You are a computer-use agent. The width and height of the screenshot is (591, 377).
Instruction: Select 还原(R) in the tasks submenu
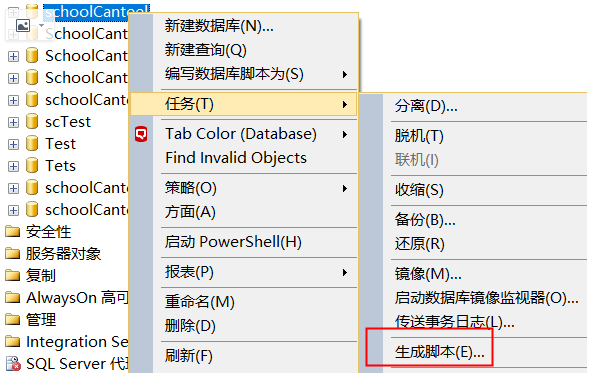pyautogui.click(x=420, y=244)
